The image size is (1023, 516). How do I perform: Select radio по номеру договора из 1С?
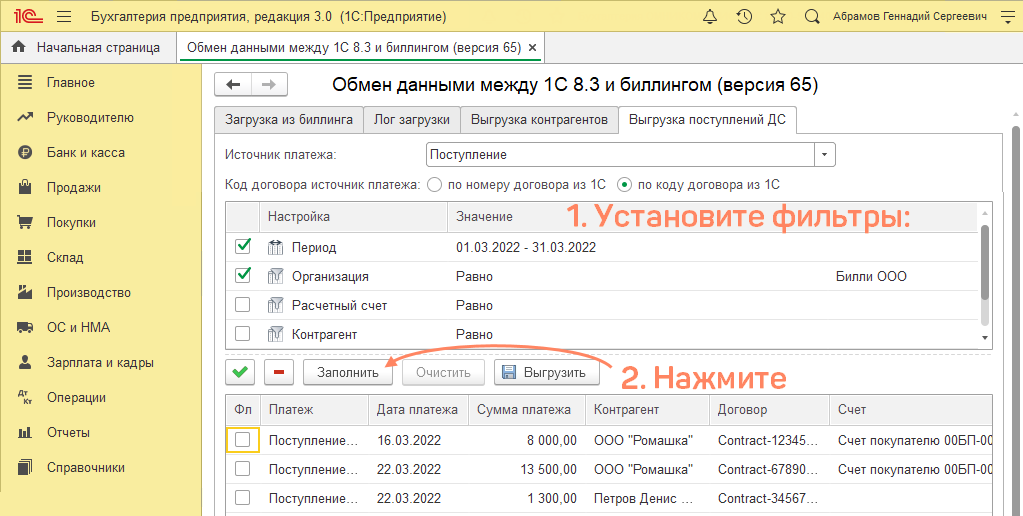[x=435, y=185]
